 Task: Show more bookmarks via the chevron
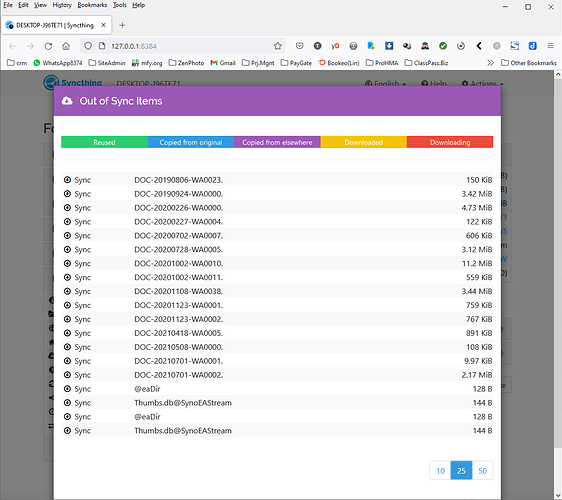(x=490, y=63)
